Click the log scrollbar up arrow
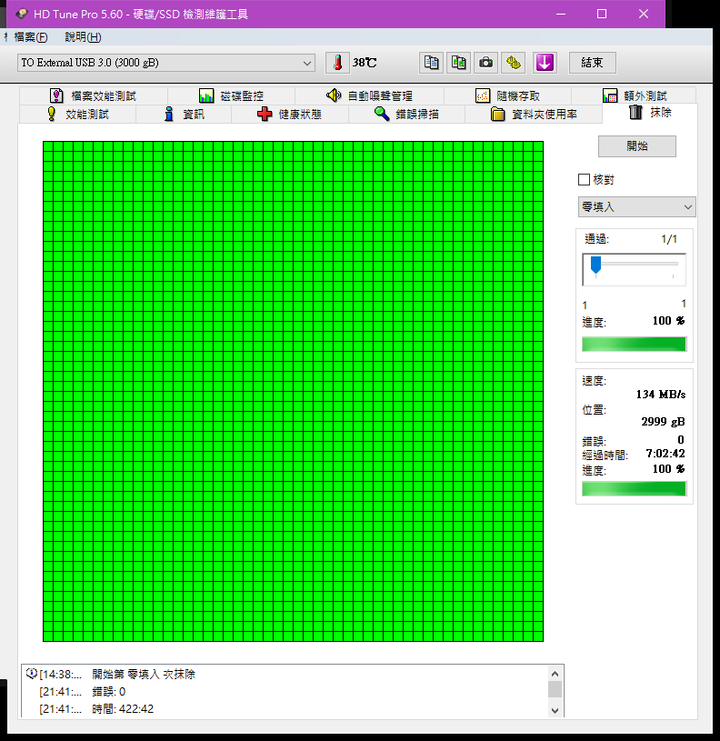The width and height of the screenshot is (720, 741). point(555,673)
